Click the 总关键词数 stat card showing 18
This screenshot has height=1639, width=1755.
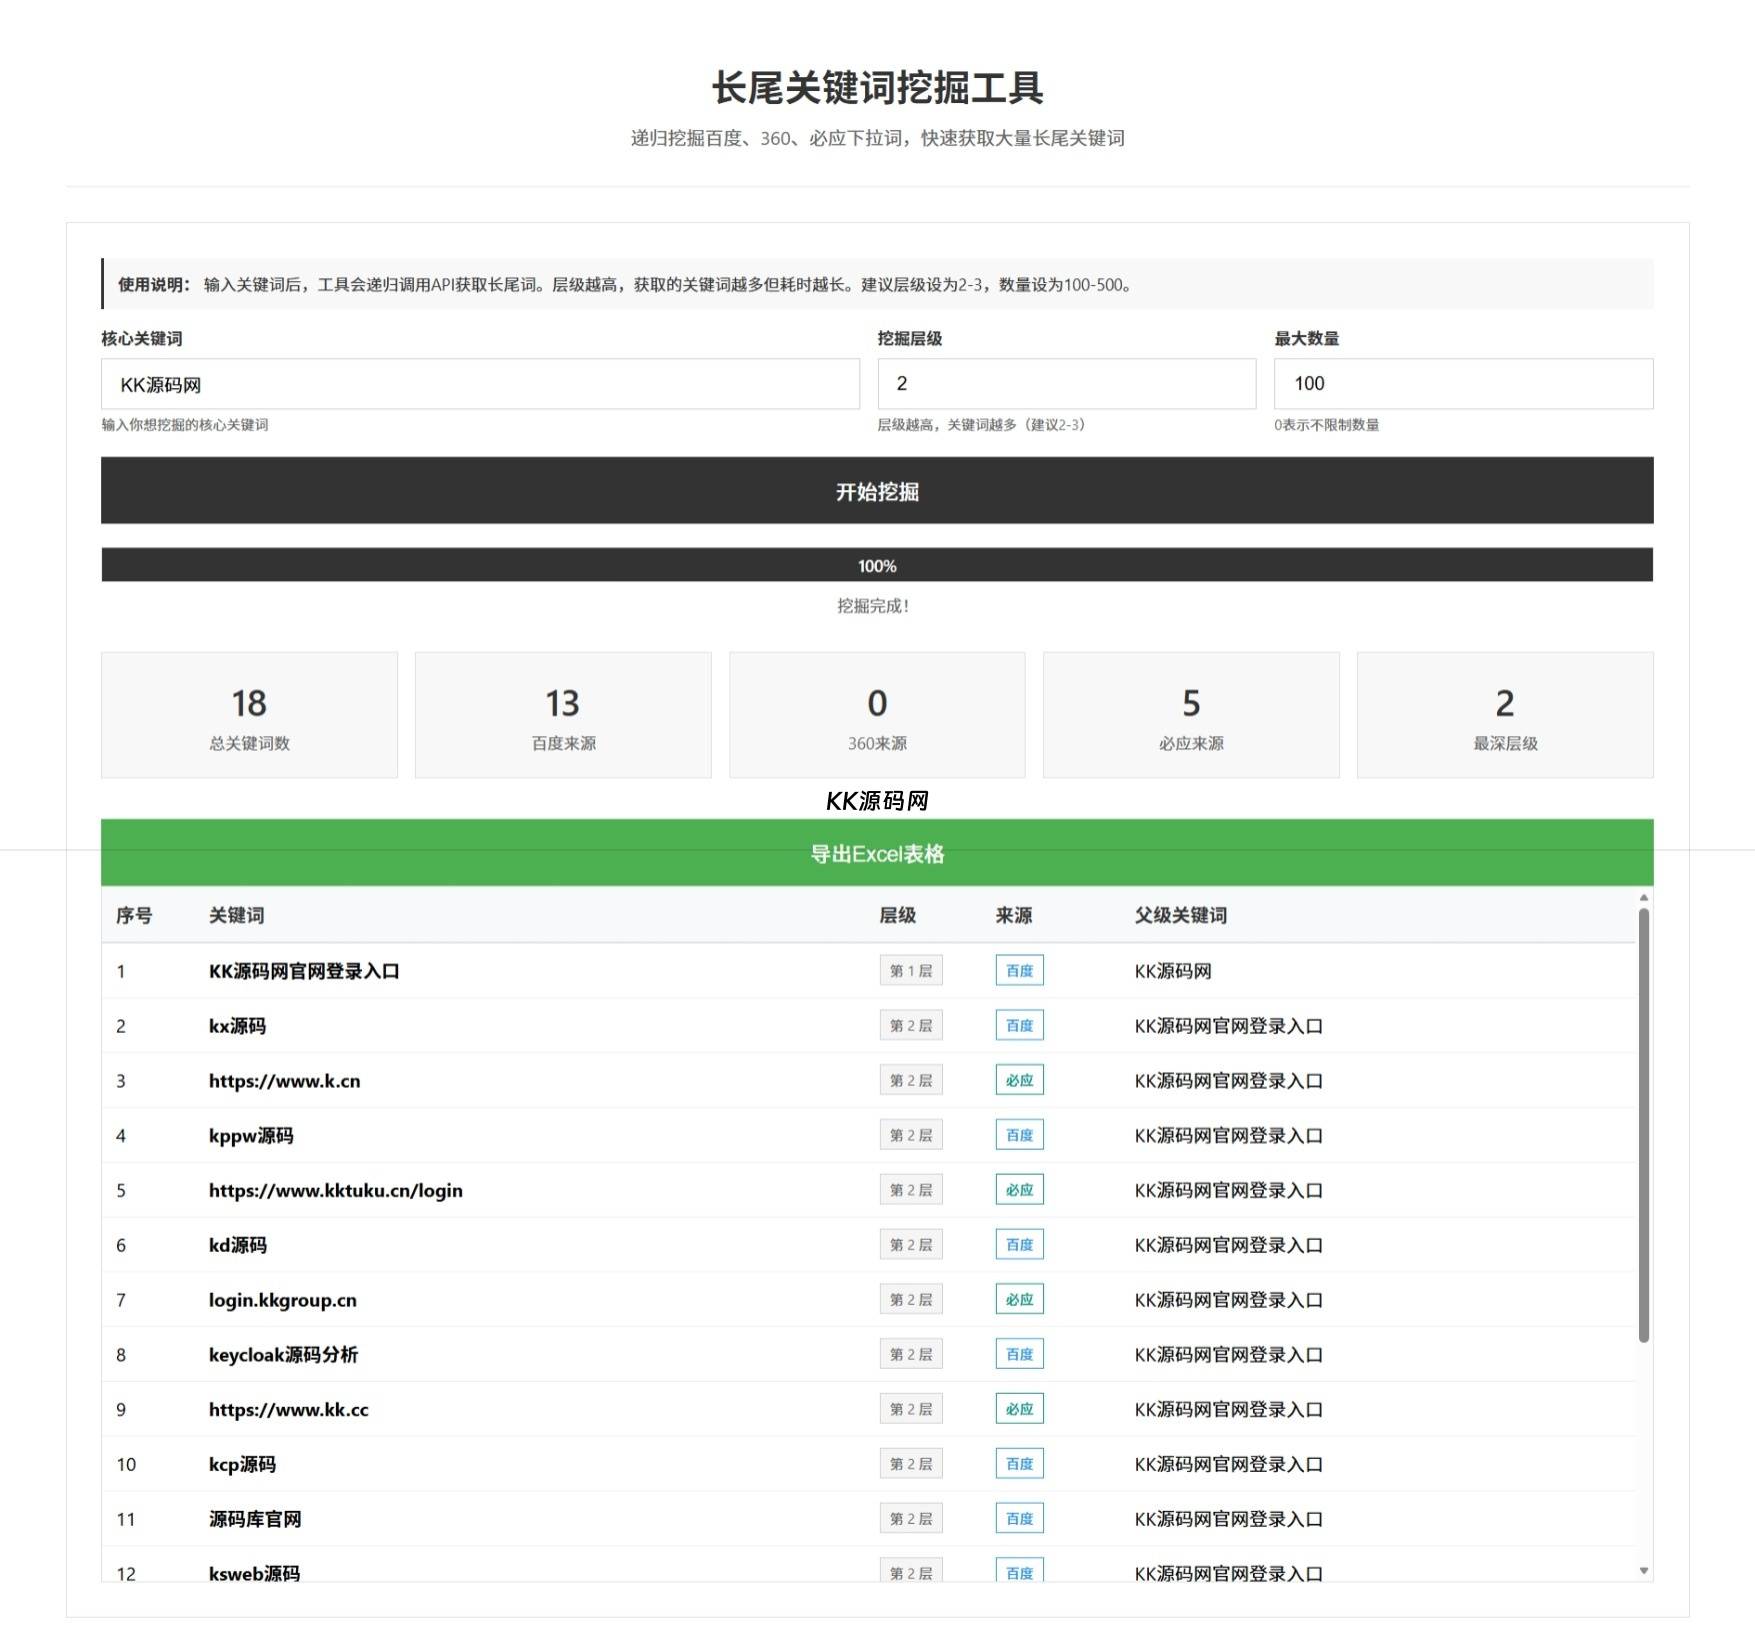[248, 714]
